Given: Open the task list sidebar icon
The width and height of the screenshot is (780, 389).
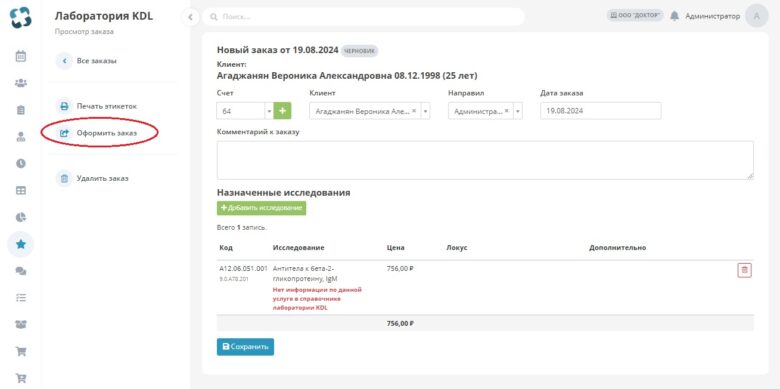Looking at the screenshot, I should pyautogui.click(x=20, y=297).
